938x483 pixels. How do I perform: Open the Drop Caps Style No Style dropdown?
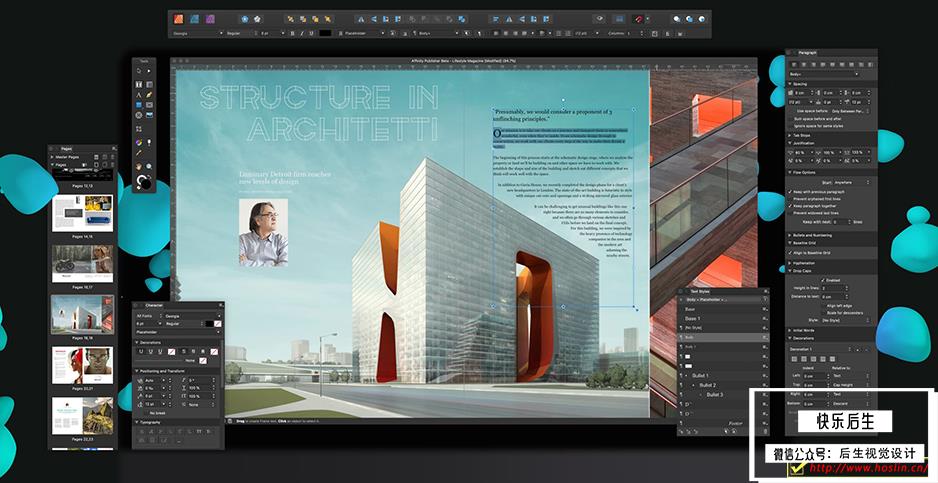pyautogui.click(x=846, y=320)
